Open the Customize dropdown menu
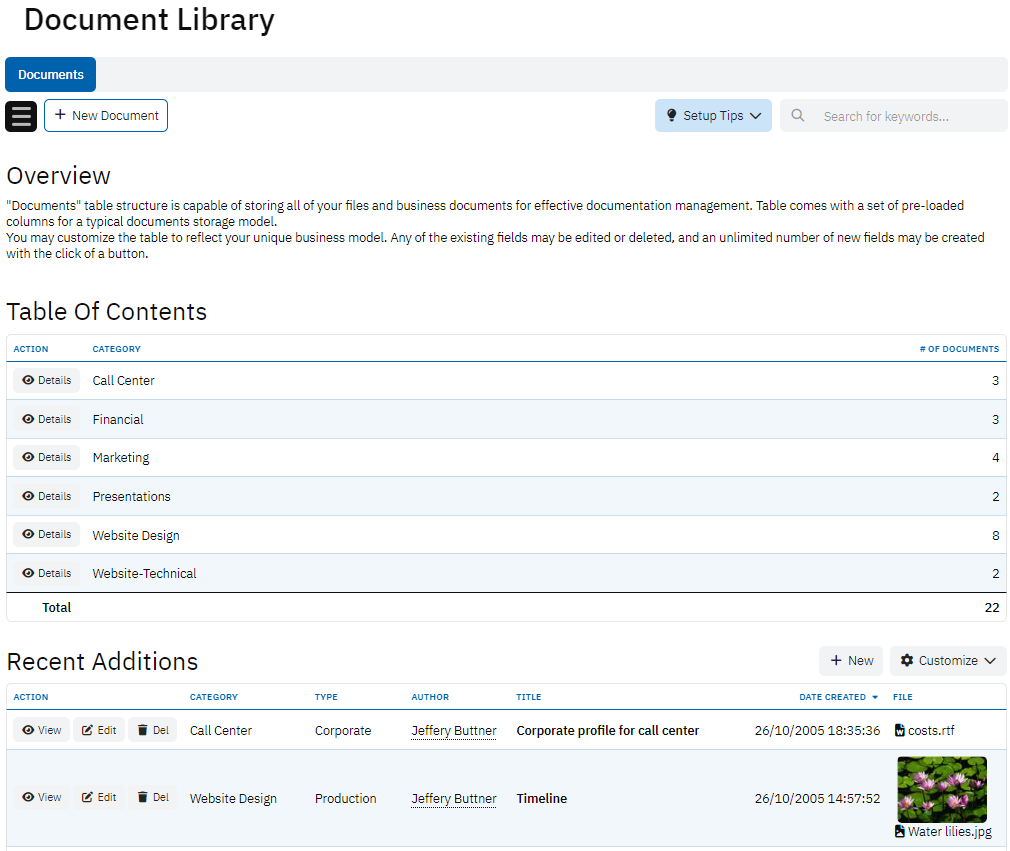 [x=948, y=661]
